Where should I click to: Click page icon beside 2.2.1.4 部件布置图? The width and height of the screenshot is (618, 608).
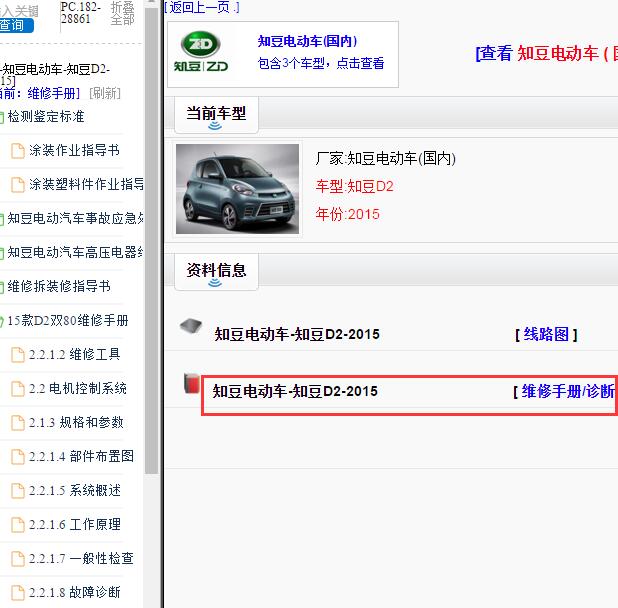click(18, 457)
